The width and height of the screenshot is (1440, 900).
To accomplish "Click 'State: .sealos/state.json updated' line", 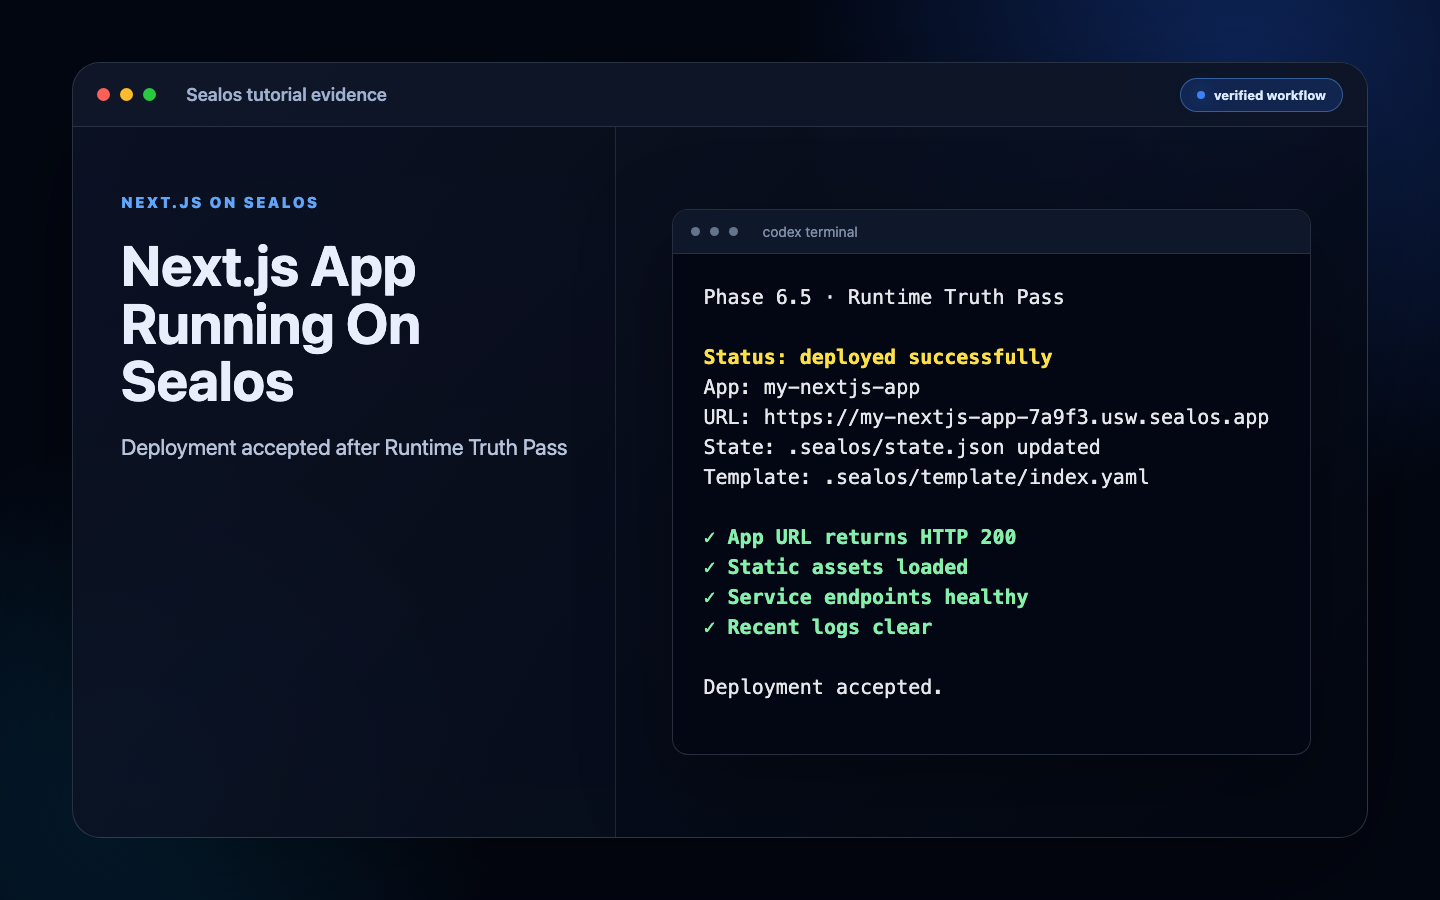I will (x=902, y=447).
